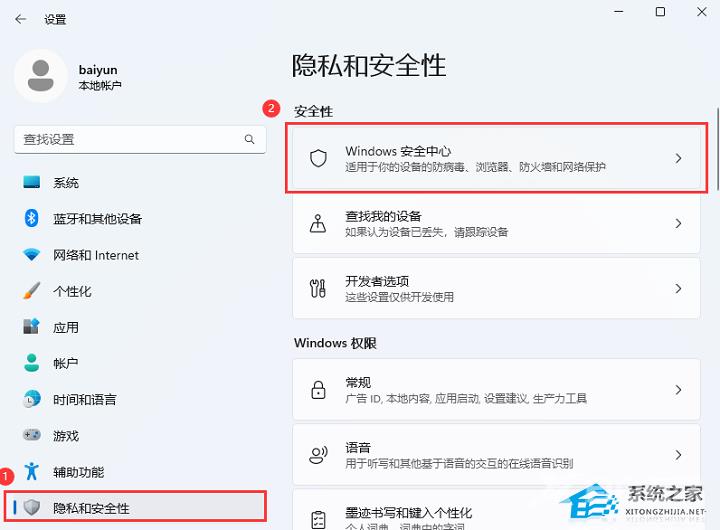720x530 pixels.
Task: Click the 应用 apps icon
Action: (x=32, y=327)
